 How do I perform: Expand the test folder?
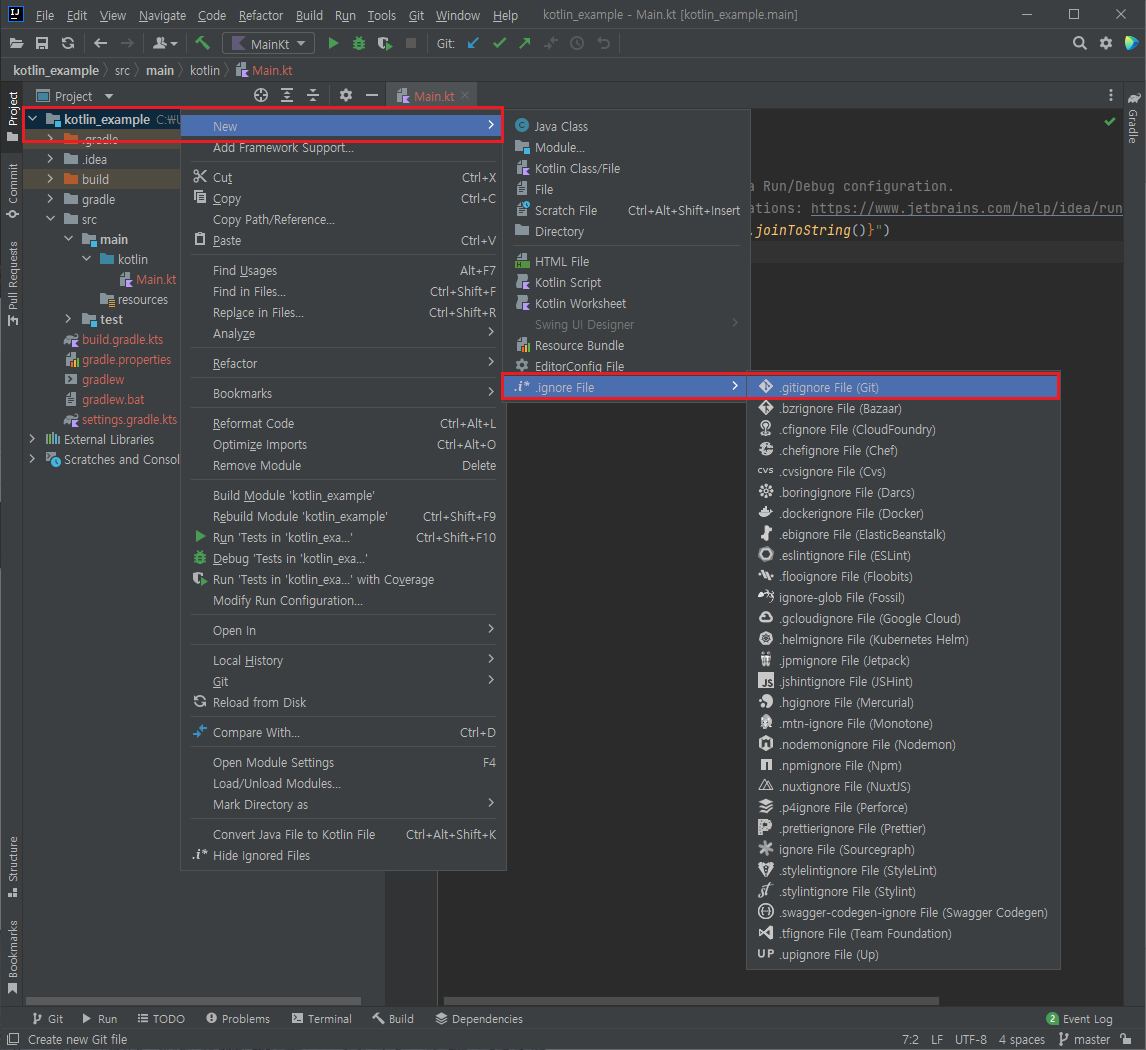[69, 319]
